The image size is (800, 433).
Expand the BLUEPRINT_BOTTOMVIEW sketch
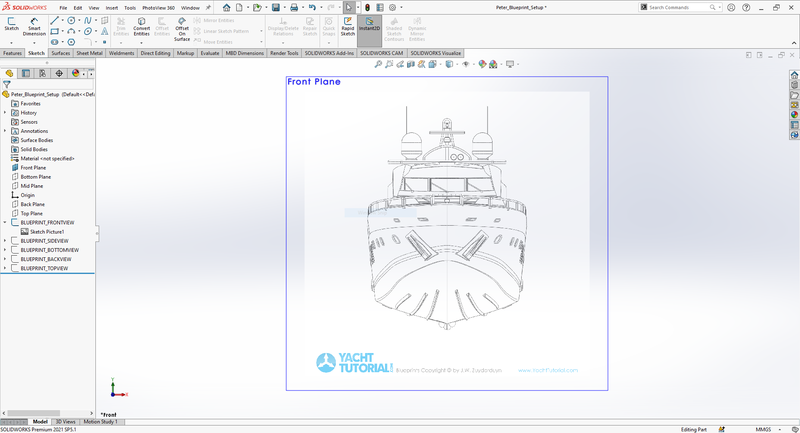coord(5,250)
